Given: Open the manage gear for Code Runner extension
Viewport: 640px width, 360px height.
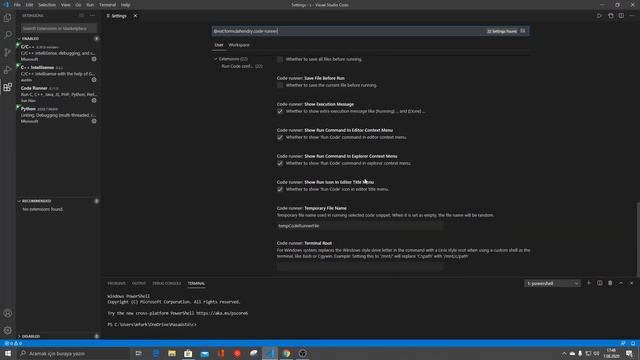Looking at the screenshot, I should point(94,100).
